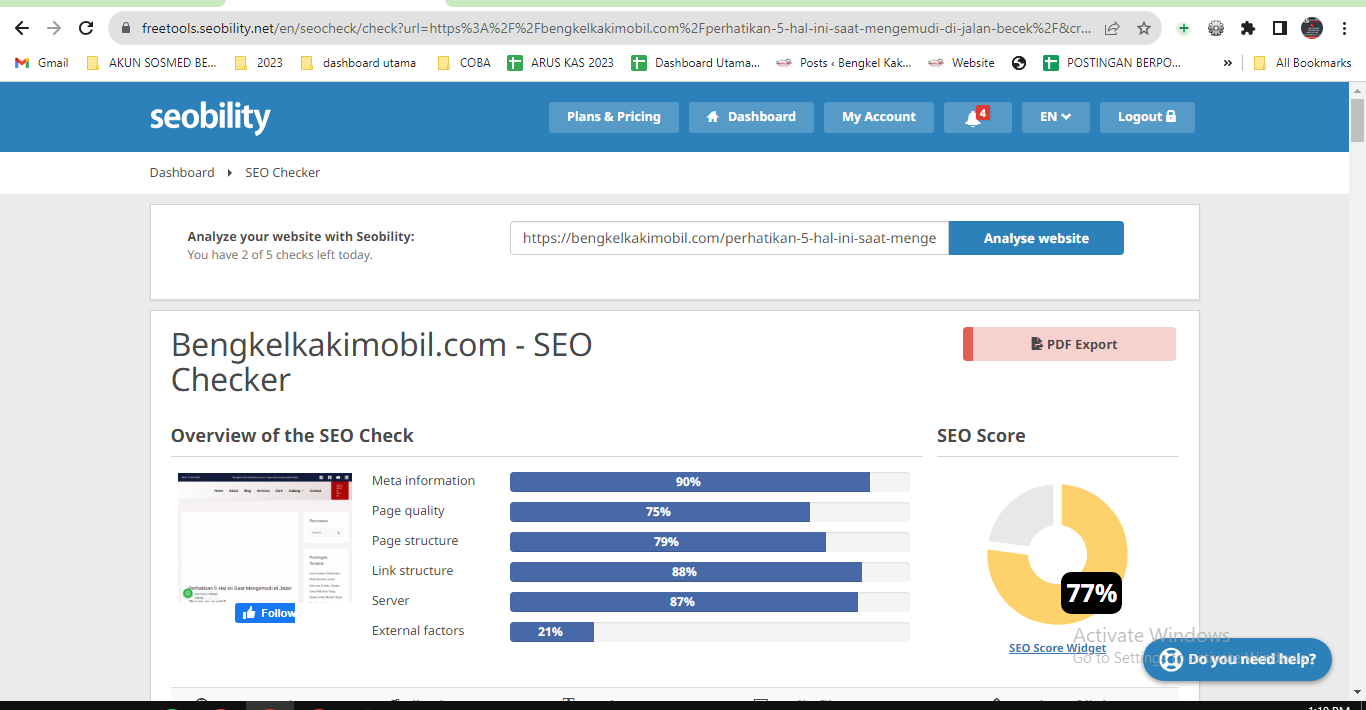Click the SEO score donut chart
The height and width of the screenshot is (710, 1366).
tap(1057, 554)
